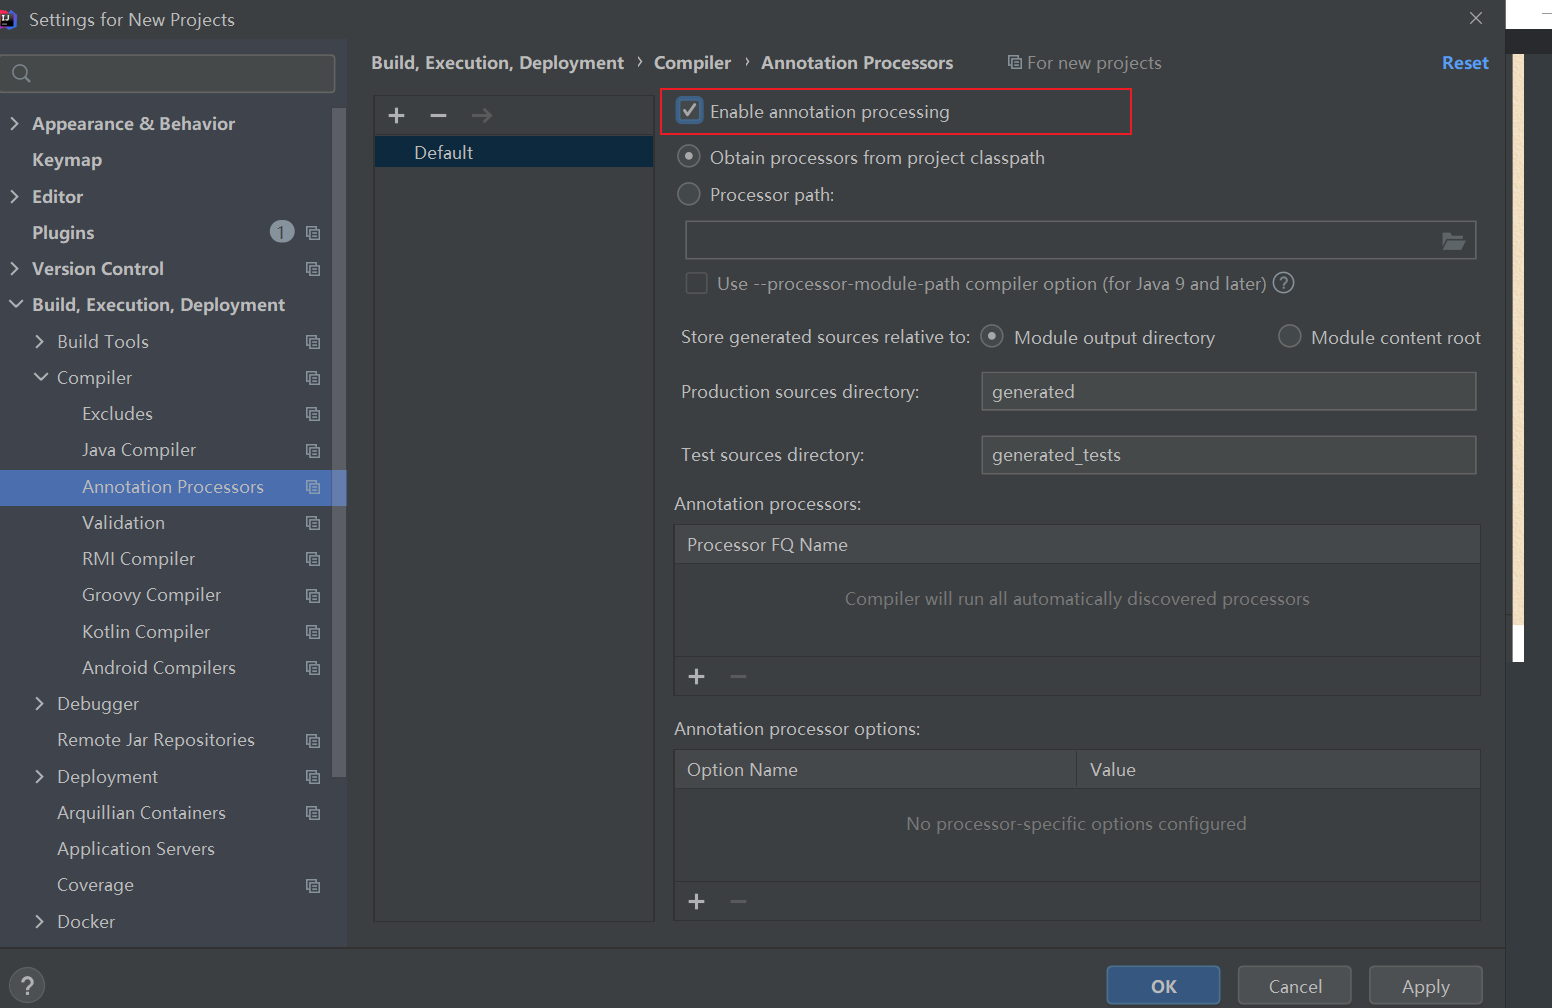Click Compiler in the breadcrumb
Screen dimensions: 1552x1008
[x=692, y=62]
